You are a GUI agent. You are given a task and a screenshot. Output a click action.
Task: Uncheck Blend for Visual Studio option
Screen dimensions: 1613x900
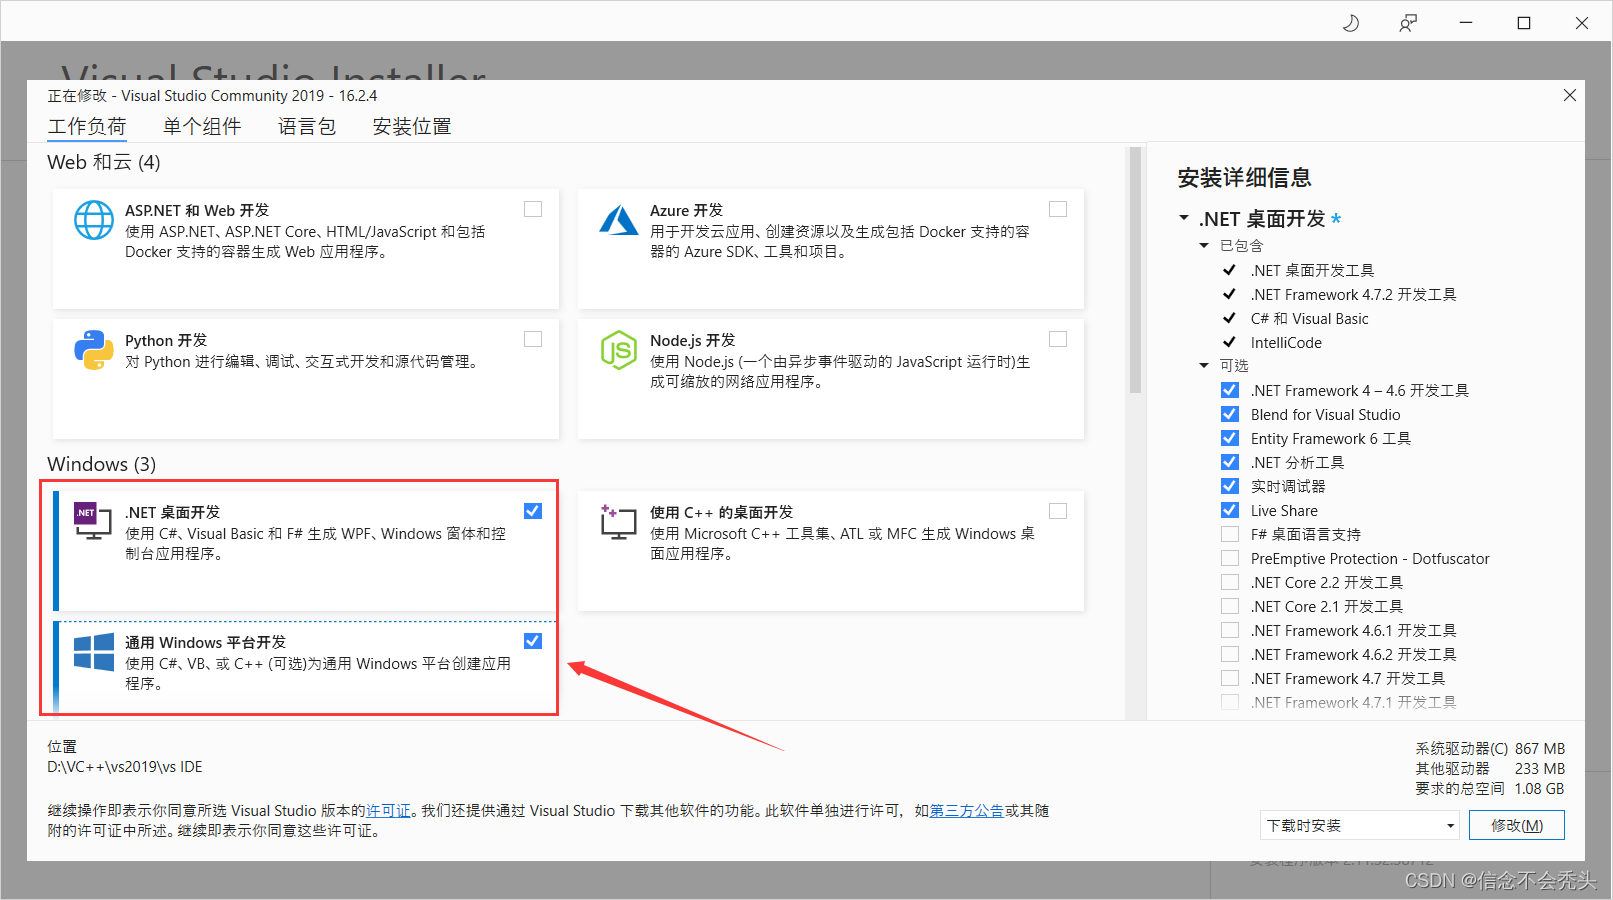pos(1230,414)
